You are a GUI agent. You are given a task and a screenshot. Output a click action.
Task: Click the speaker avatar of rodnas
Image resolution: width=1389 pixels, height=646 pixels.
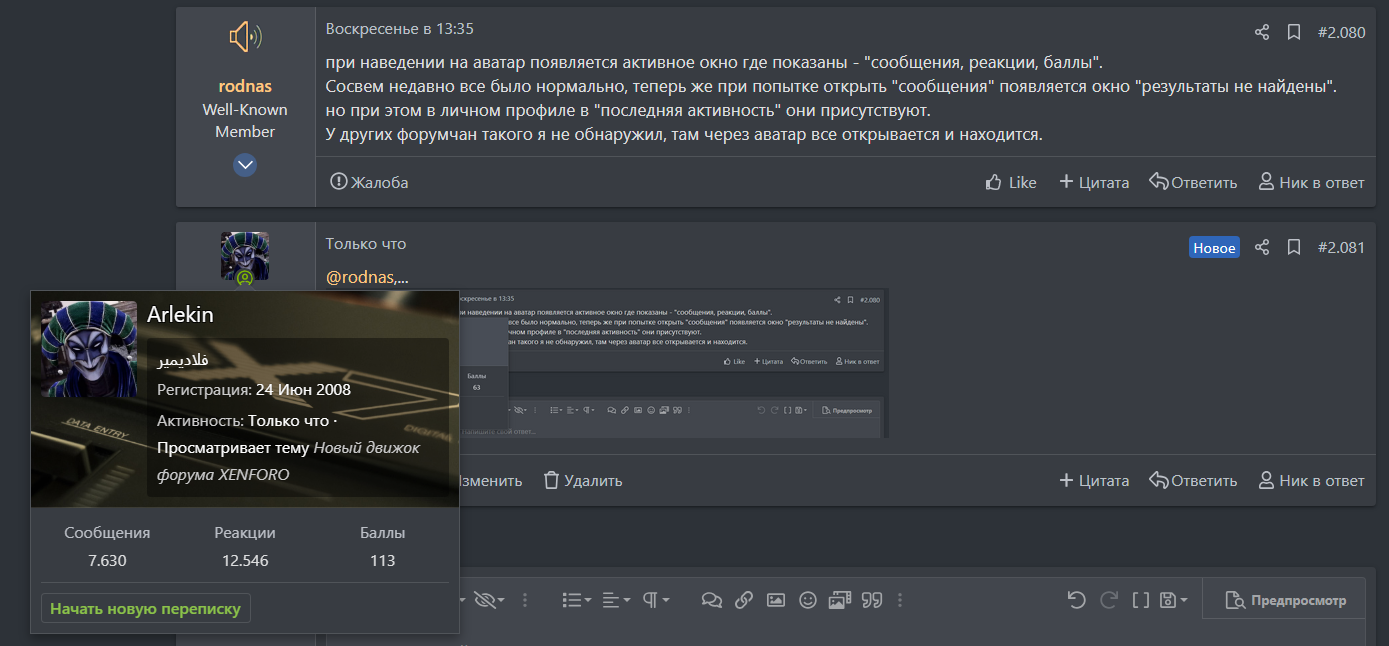point(245,38)
